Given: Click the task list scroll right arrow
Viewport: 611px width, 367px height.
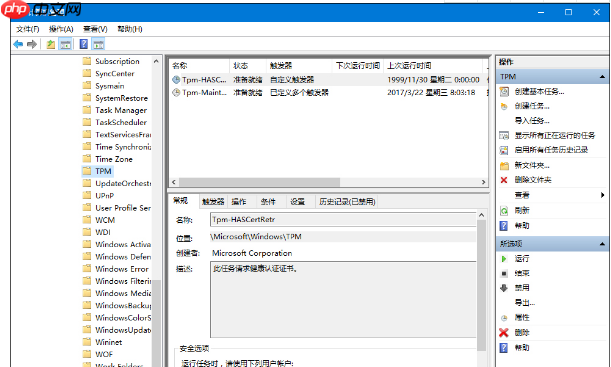Looking at the screenshot, I should pyautogui.click(x=483, y=182).
